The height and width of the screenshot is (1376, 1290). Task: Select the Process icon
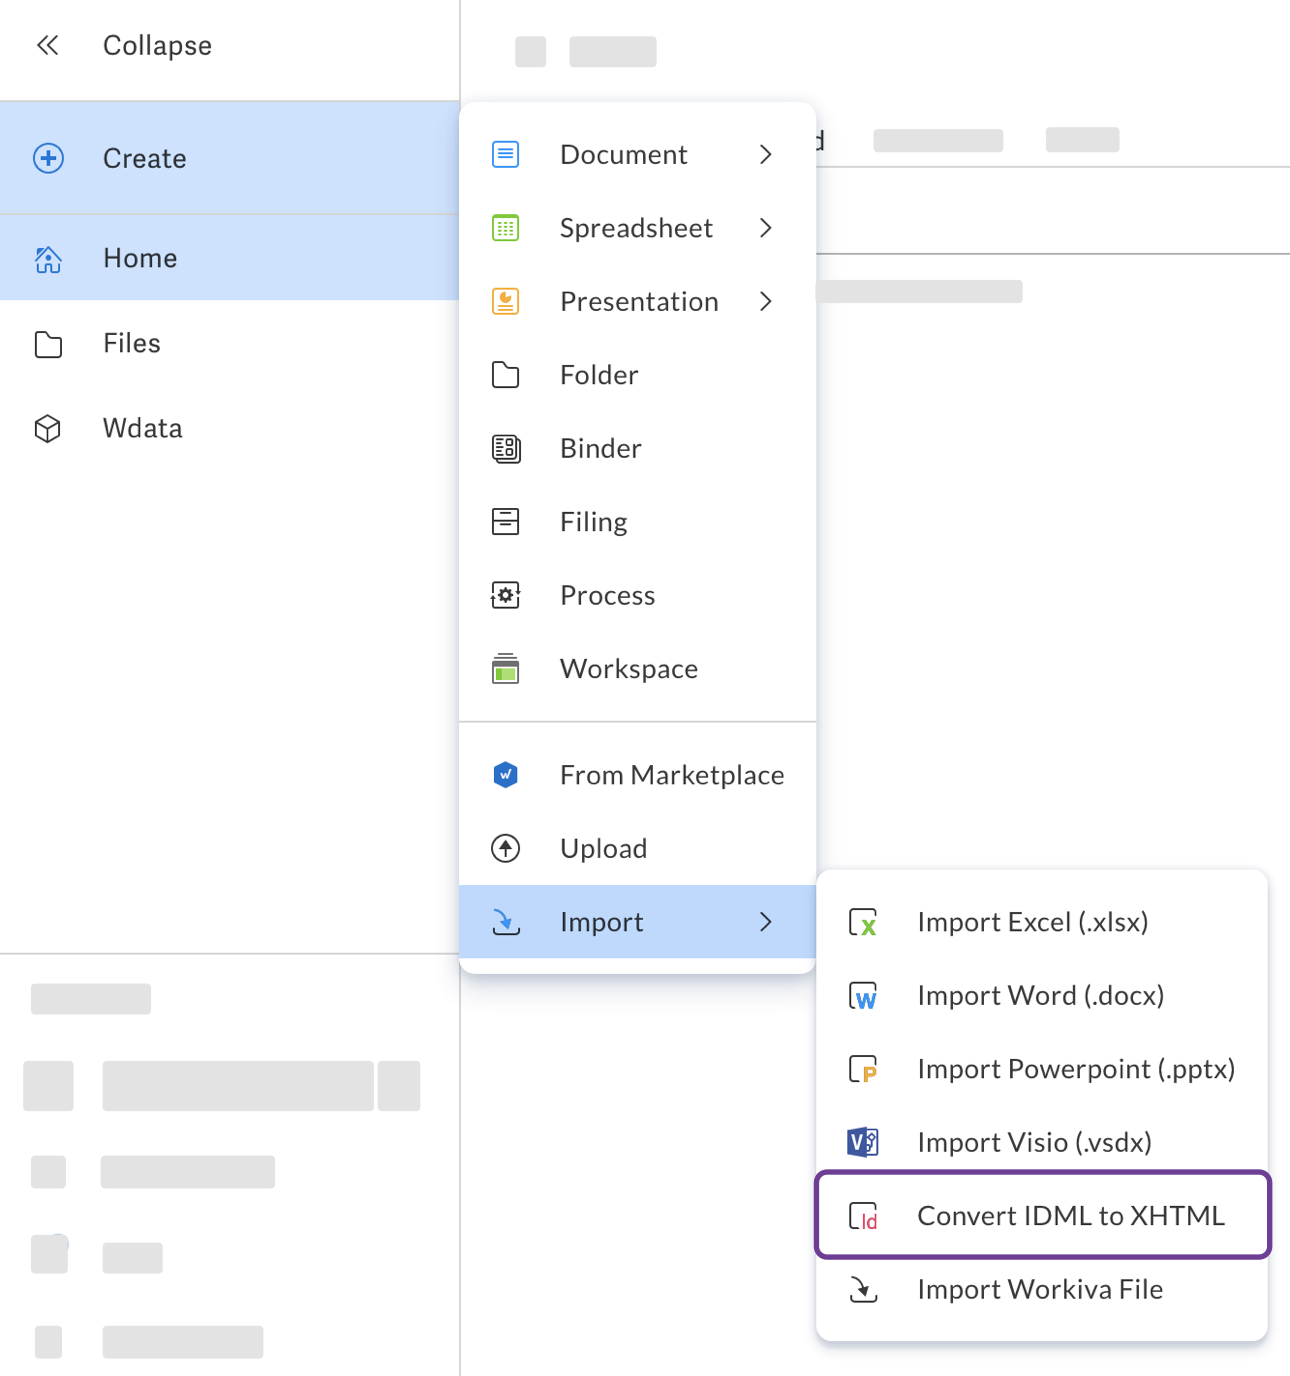coord(506,595)
